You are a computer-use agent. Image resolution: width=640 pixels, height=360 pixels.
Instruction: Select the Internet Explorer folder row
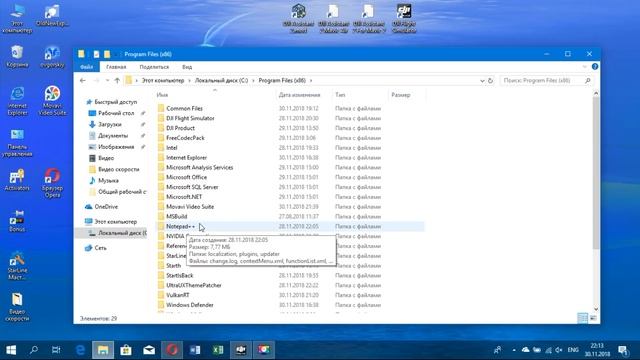(290, 158)
